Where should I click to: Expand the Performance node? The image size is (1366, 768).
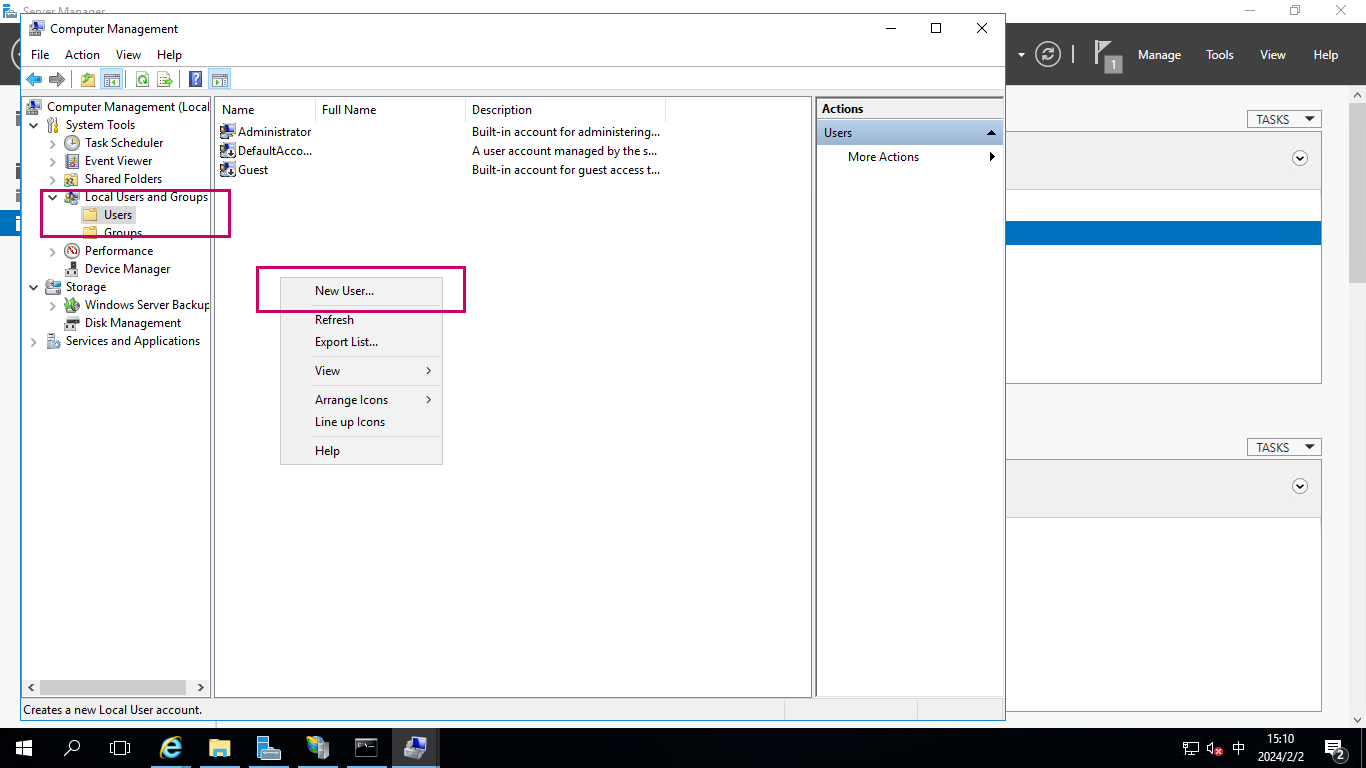pyautogui.click(x=52, y=251)
